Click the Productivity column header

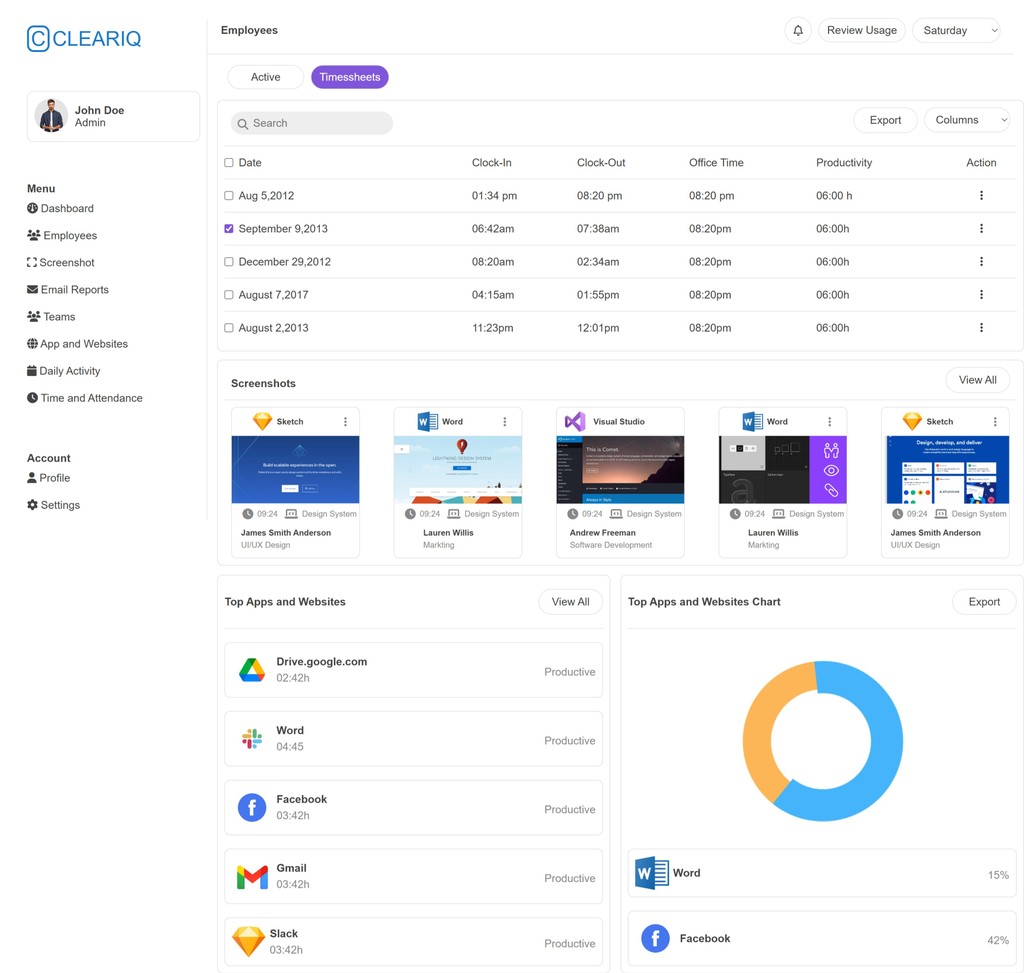pyautogui.click(x=844, y=163)
